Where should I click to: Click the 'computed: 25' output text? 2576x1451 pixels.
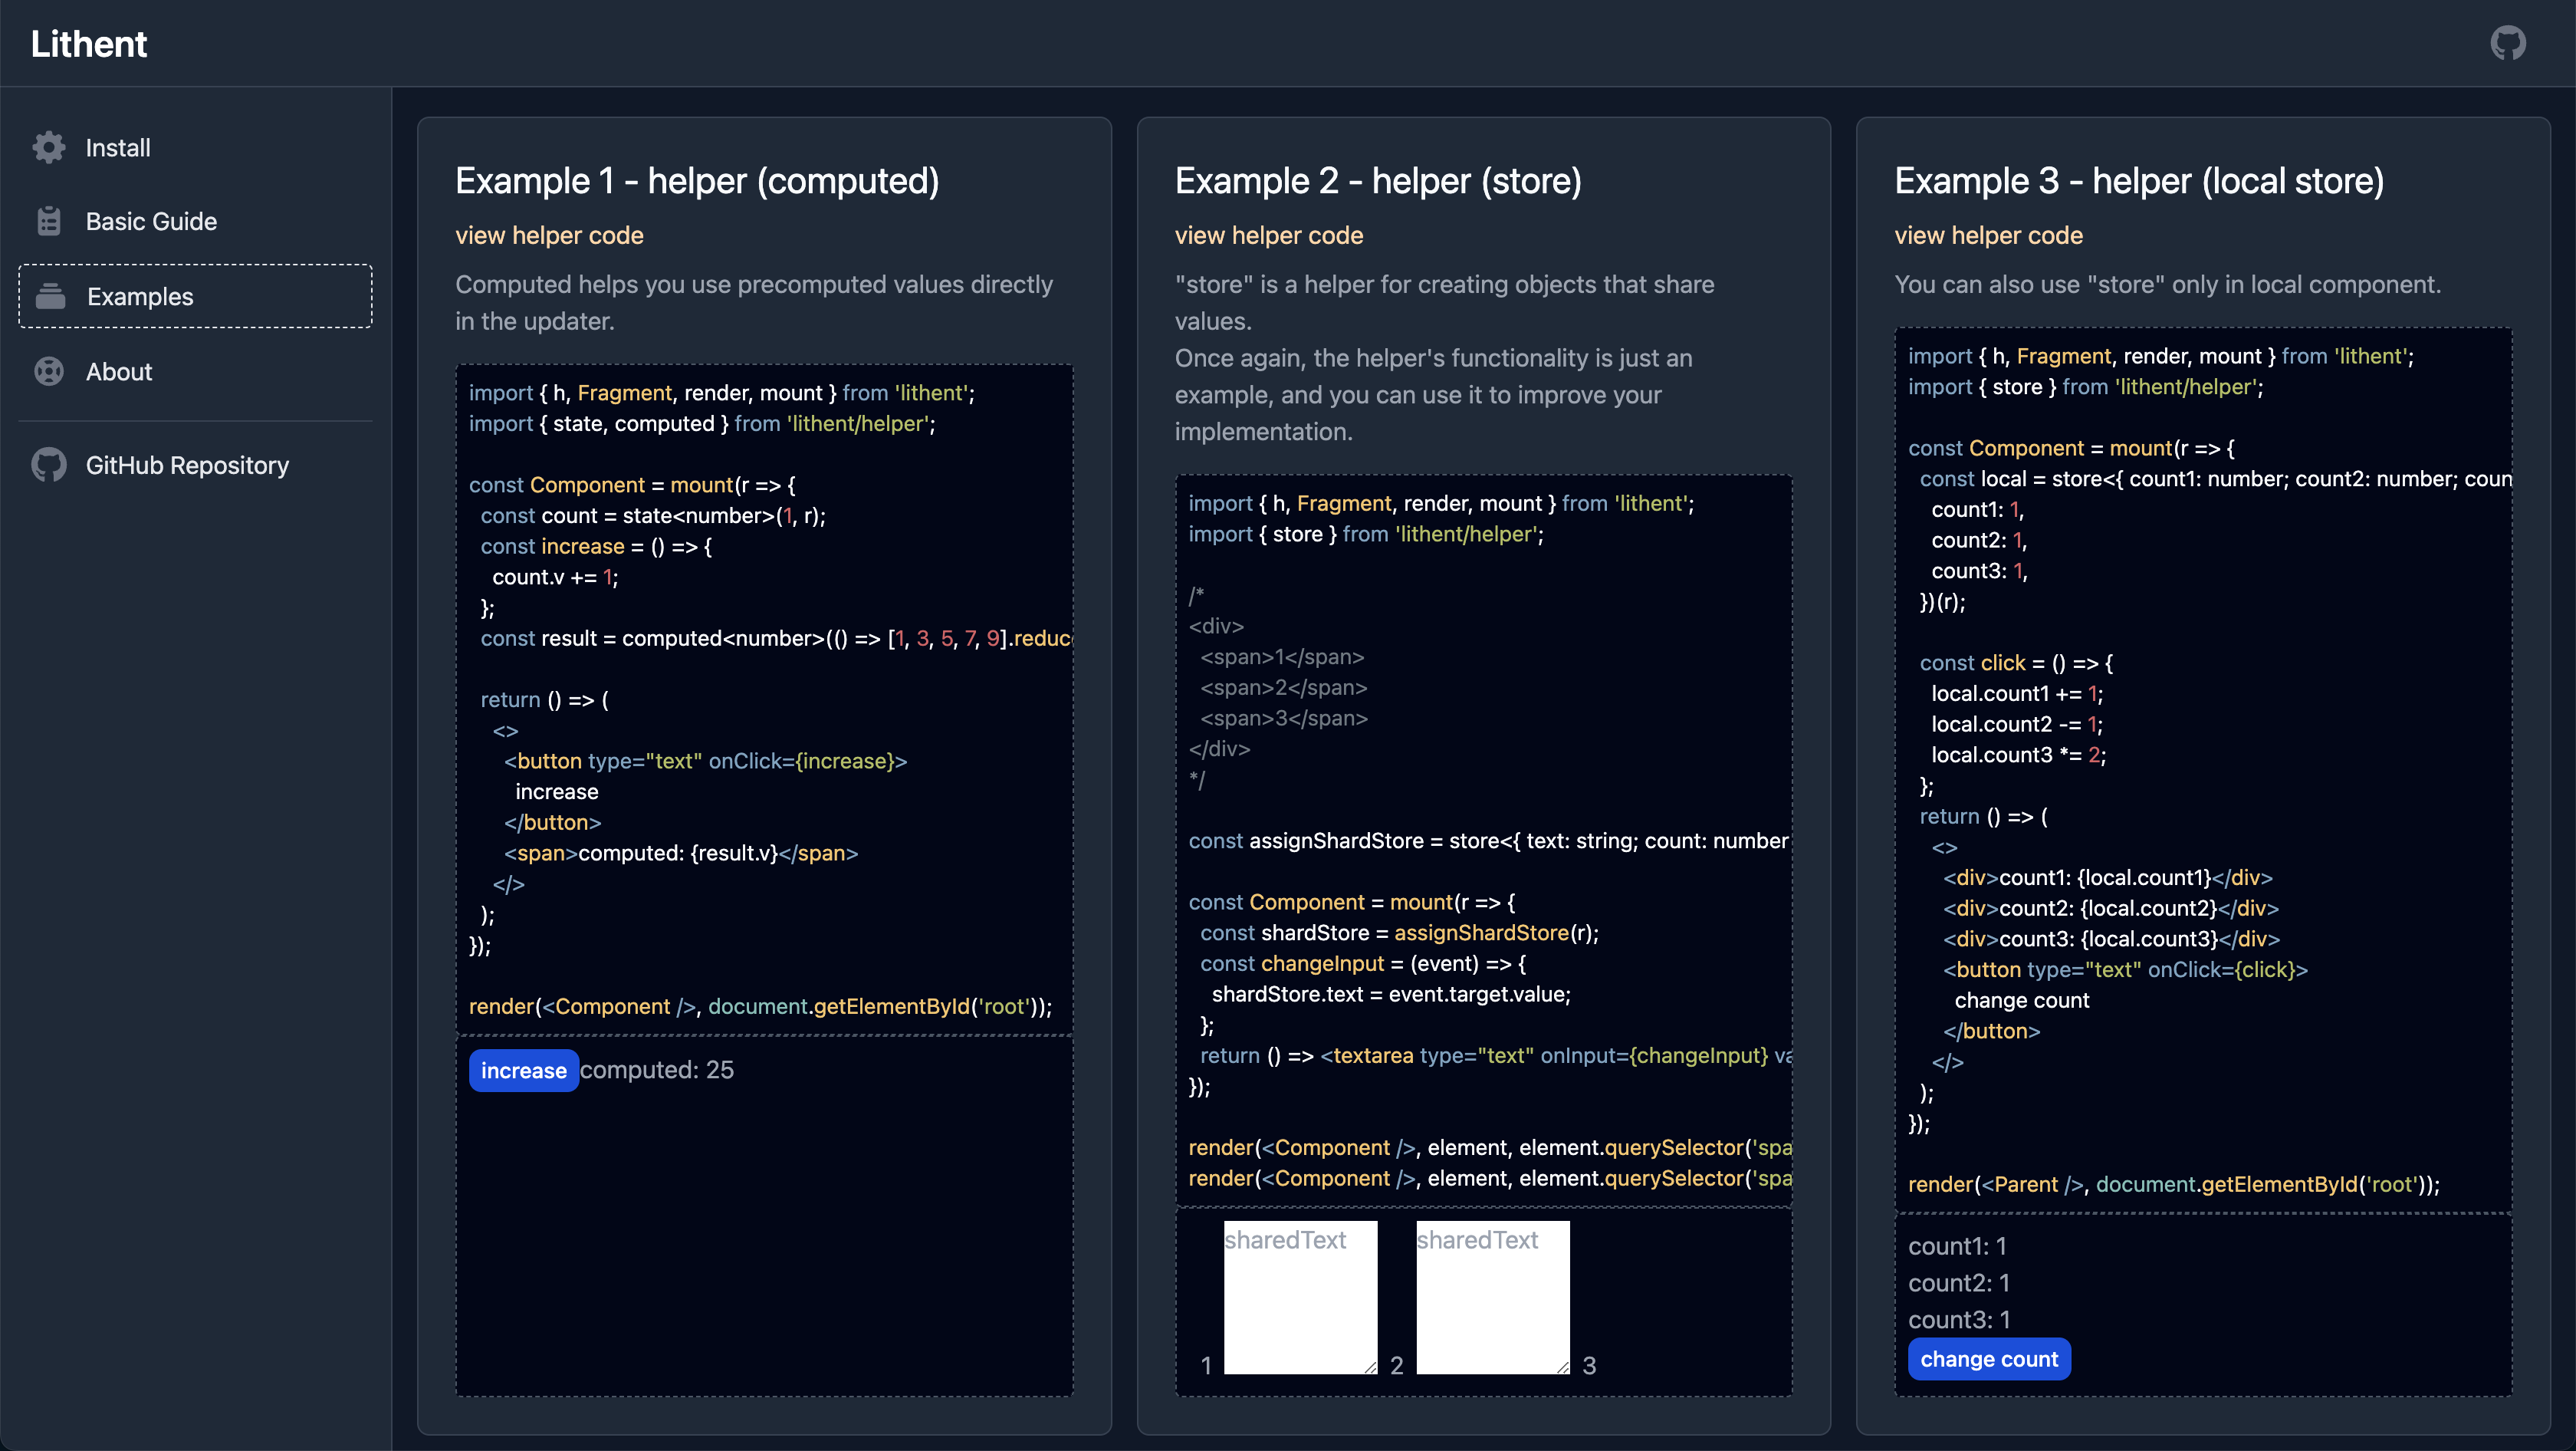pyautogui.click(x=657, y=1070)
